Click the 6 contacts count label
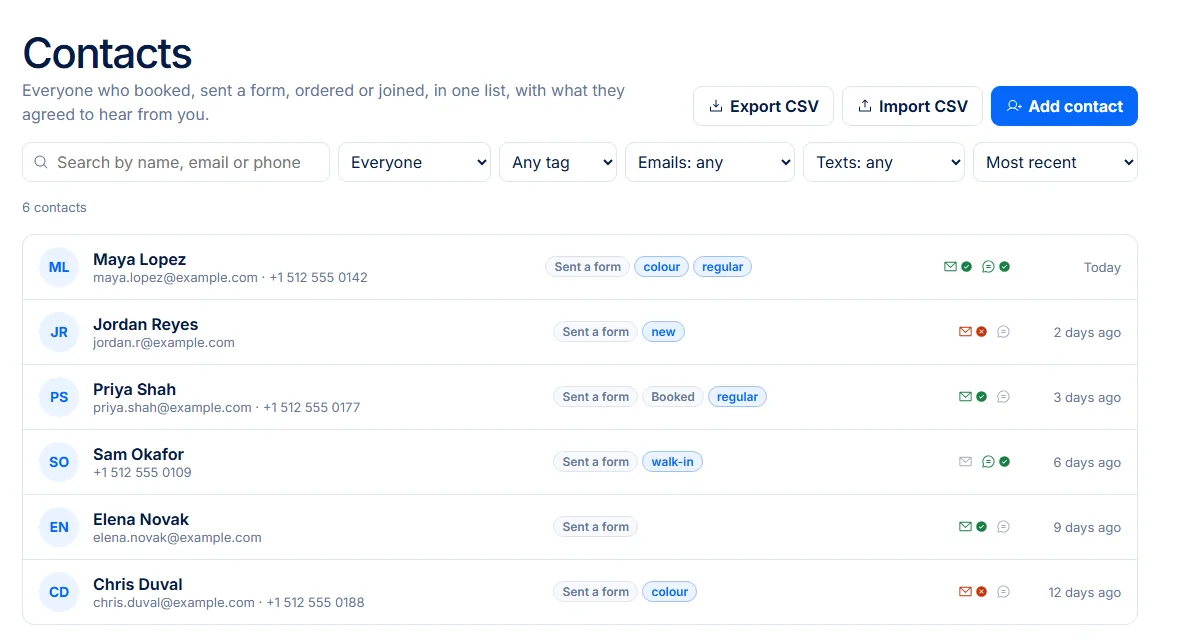 (x=54, y=208)
